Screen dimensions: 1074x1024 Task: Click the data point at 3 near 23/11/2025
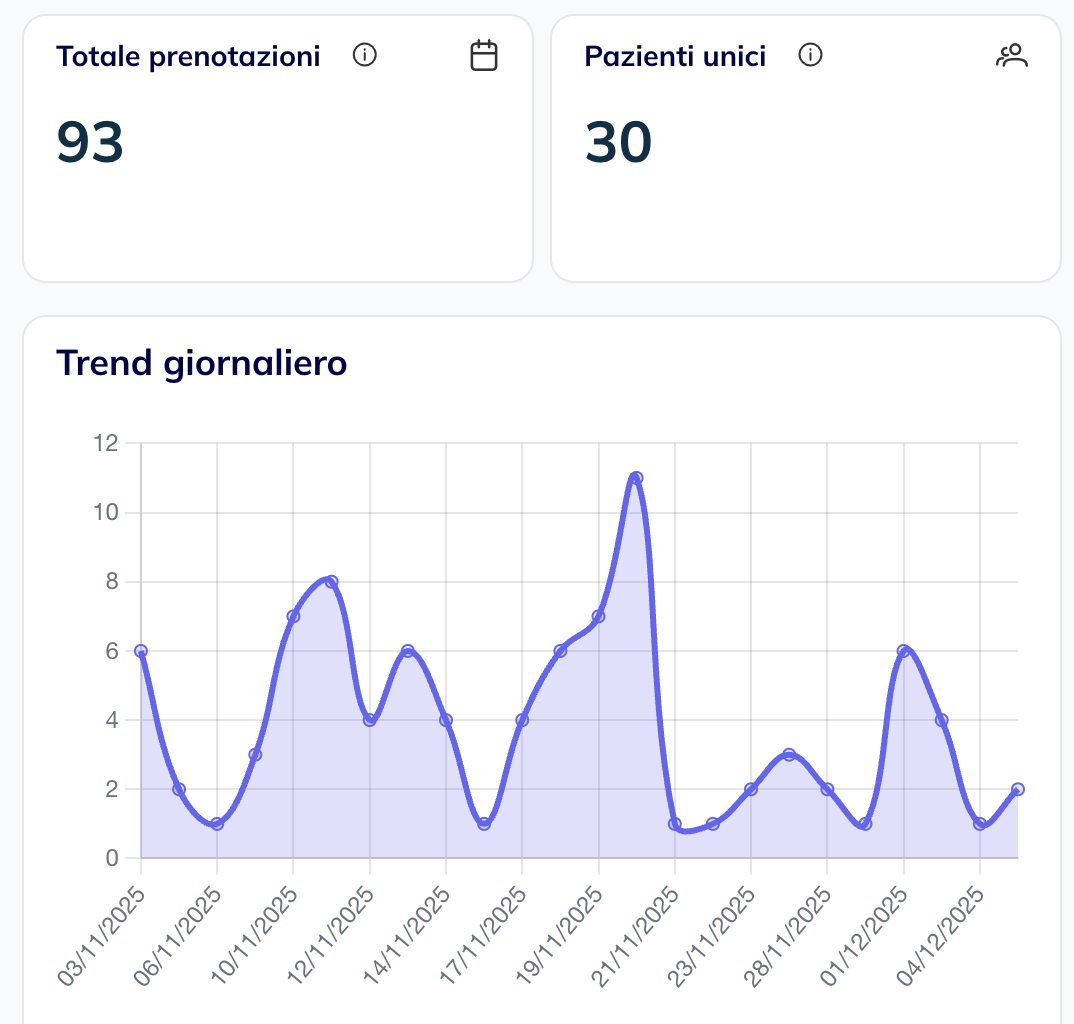coord(789,755)
